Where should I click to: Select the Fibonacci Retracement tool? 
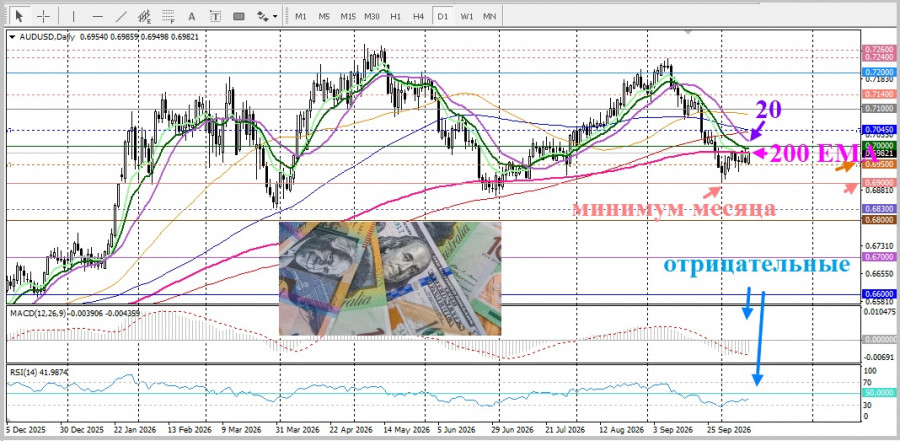coord(168,16)
